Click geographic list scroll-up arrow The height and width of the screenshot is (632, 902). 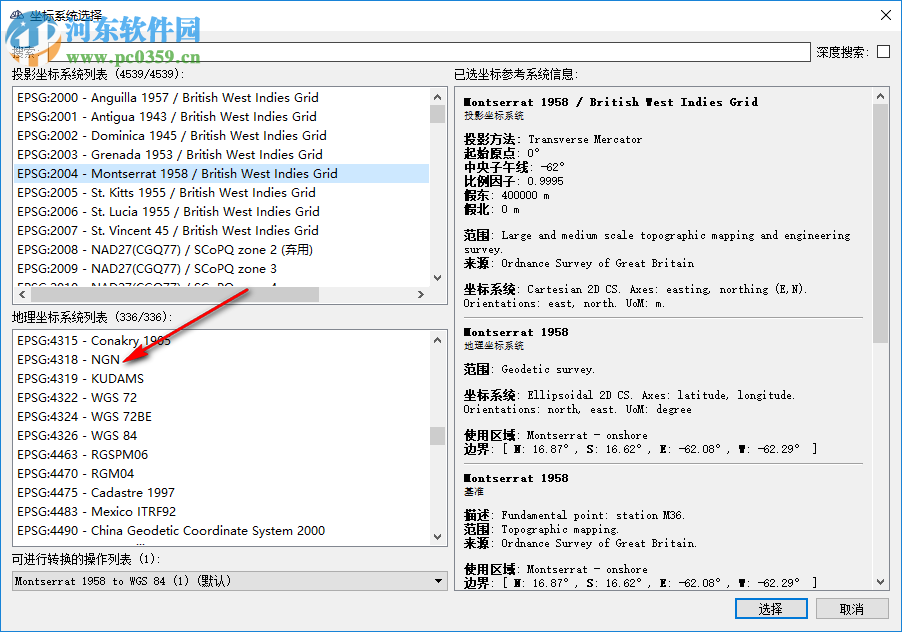[x=437, y=340]
